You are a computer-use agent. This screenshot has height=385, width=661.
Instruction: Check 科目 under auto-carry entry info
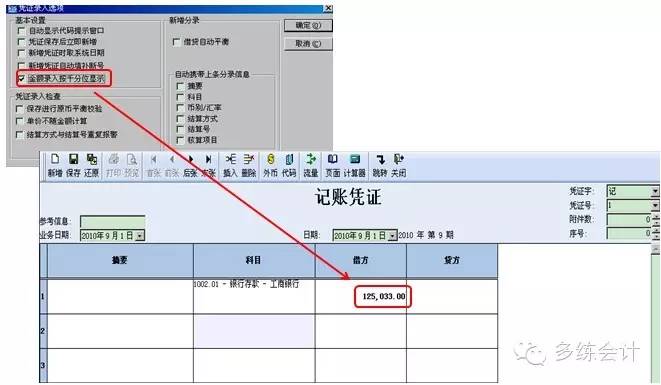coord(180,97)
